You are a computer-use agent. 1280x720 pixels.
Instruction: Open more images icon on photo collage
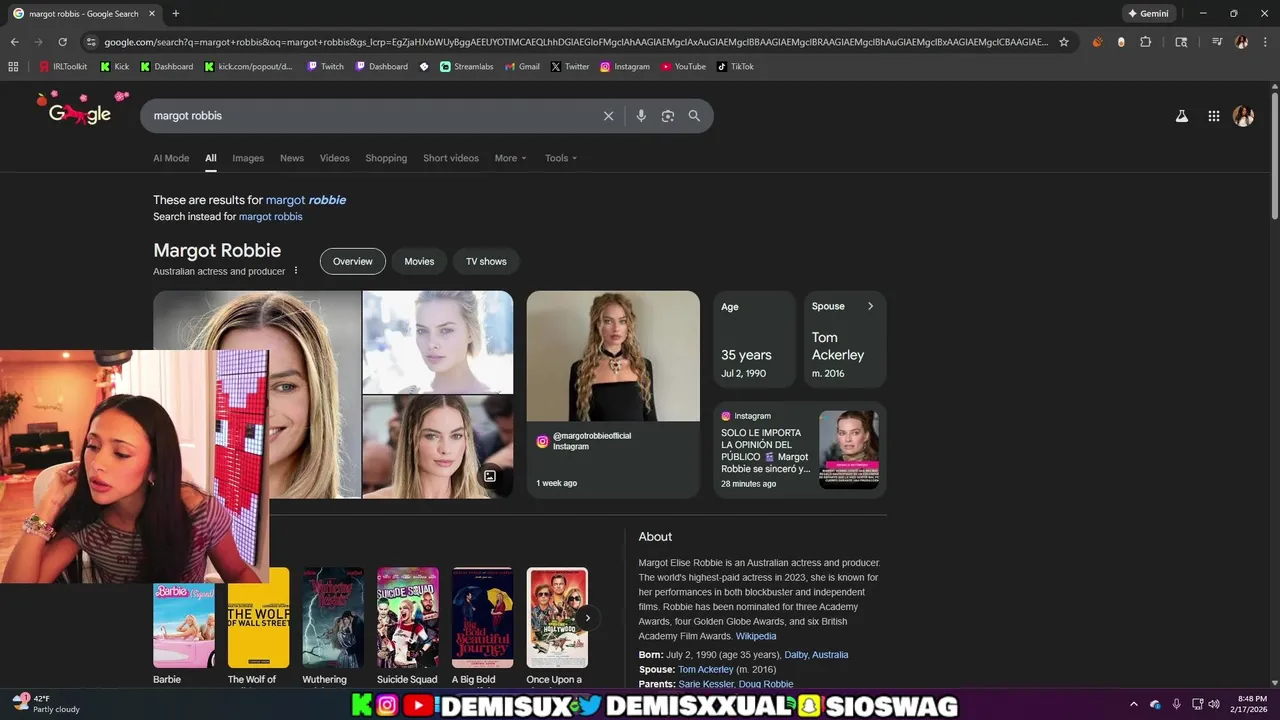click(490, 476)
